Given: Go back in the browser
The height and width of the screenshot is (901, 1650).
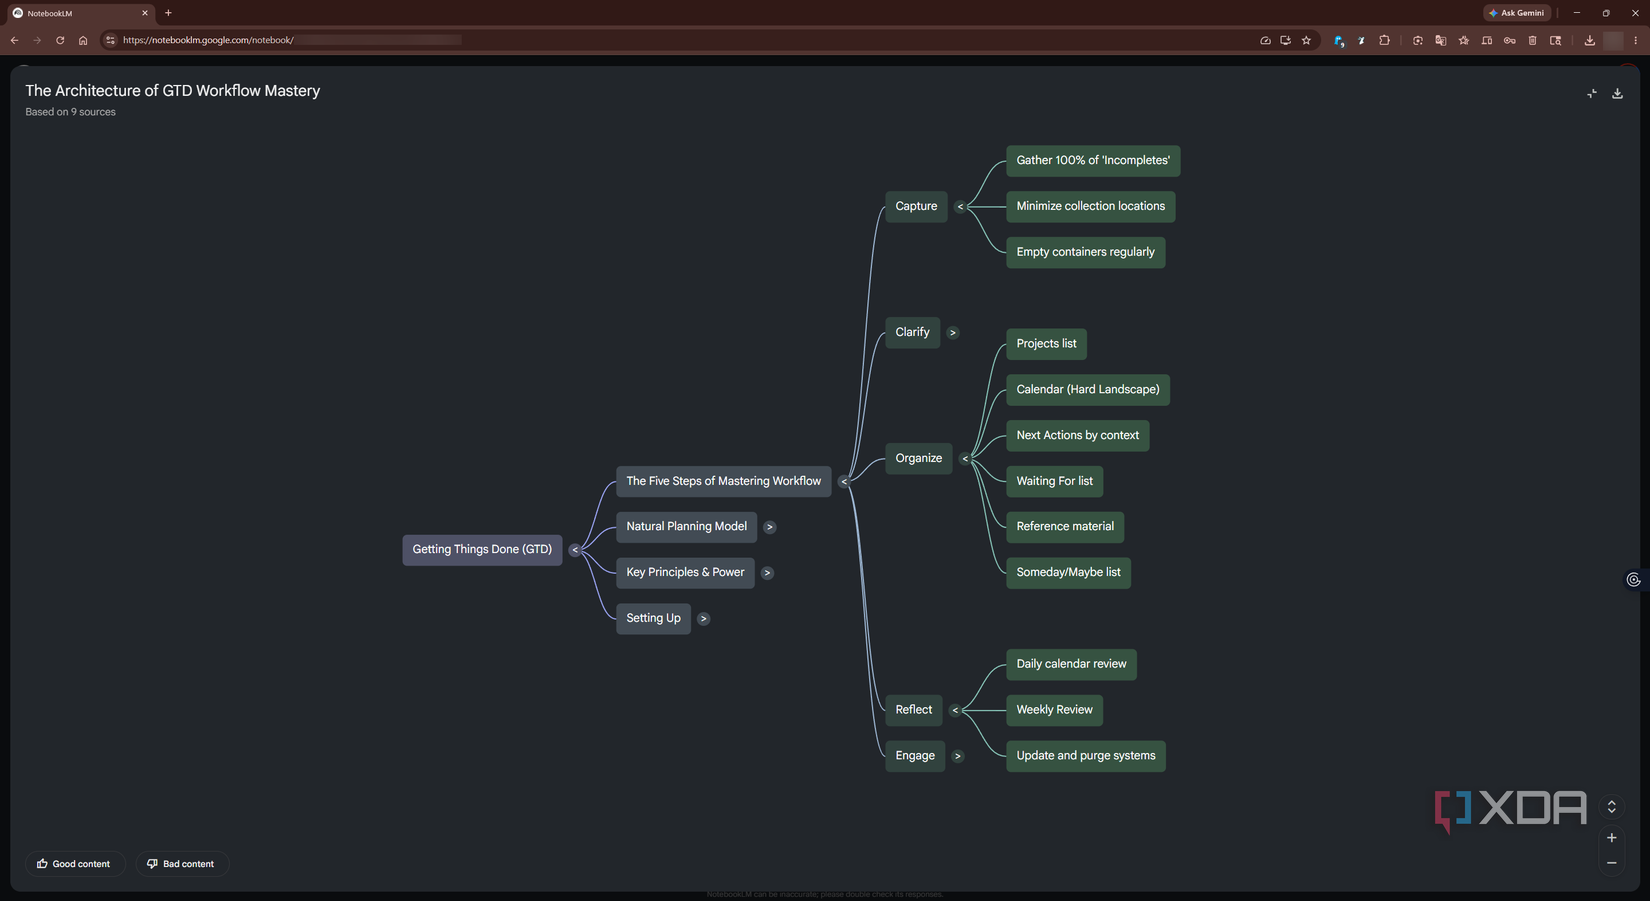Looking at the screenshot, I should (14, 40).
